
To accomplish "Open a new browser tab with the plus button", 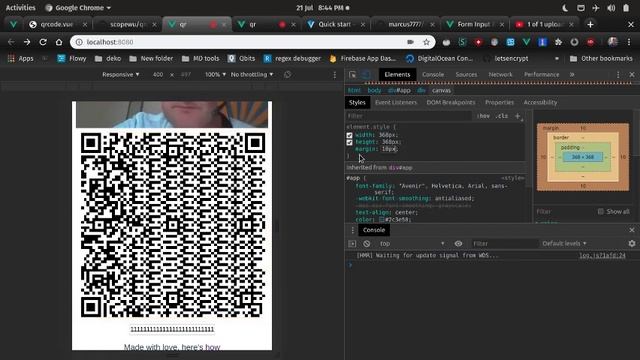I will (590, 24).
